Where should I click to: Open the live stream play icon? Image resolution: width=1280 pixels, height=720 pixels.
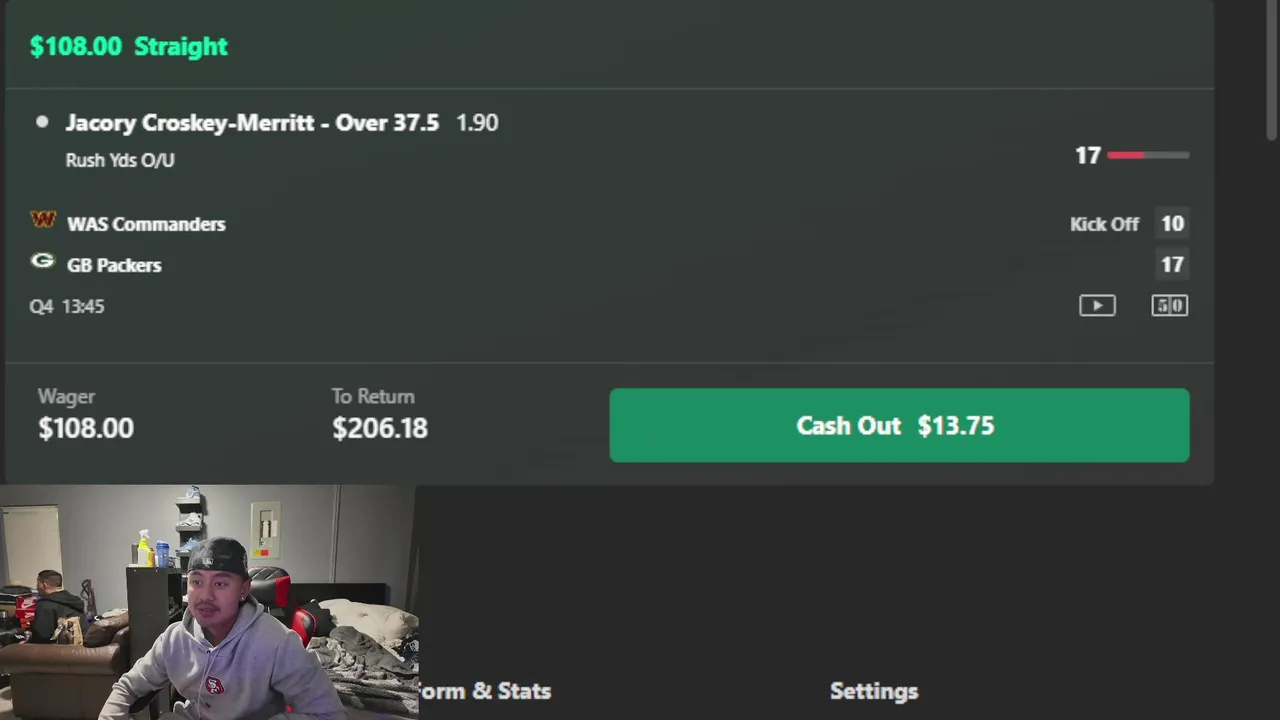click(1097, 306)
